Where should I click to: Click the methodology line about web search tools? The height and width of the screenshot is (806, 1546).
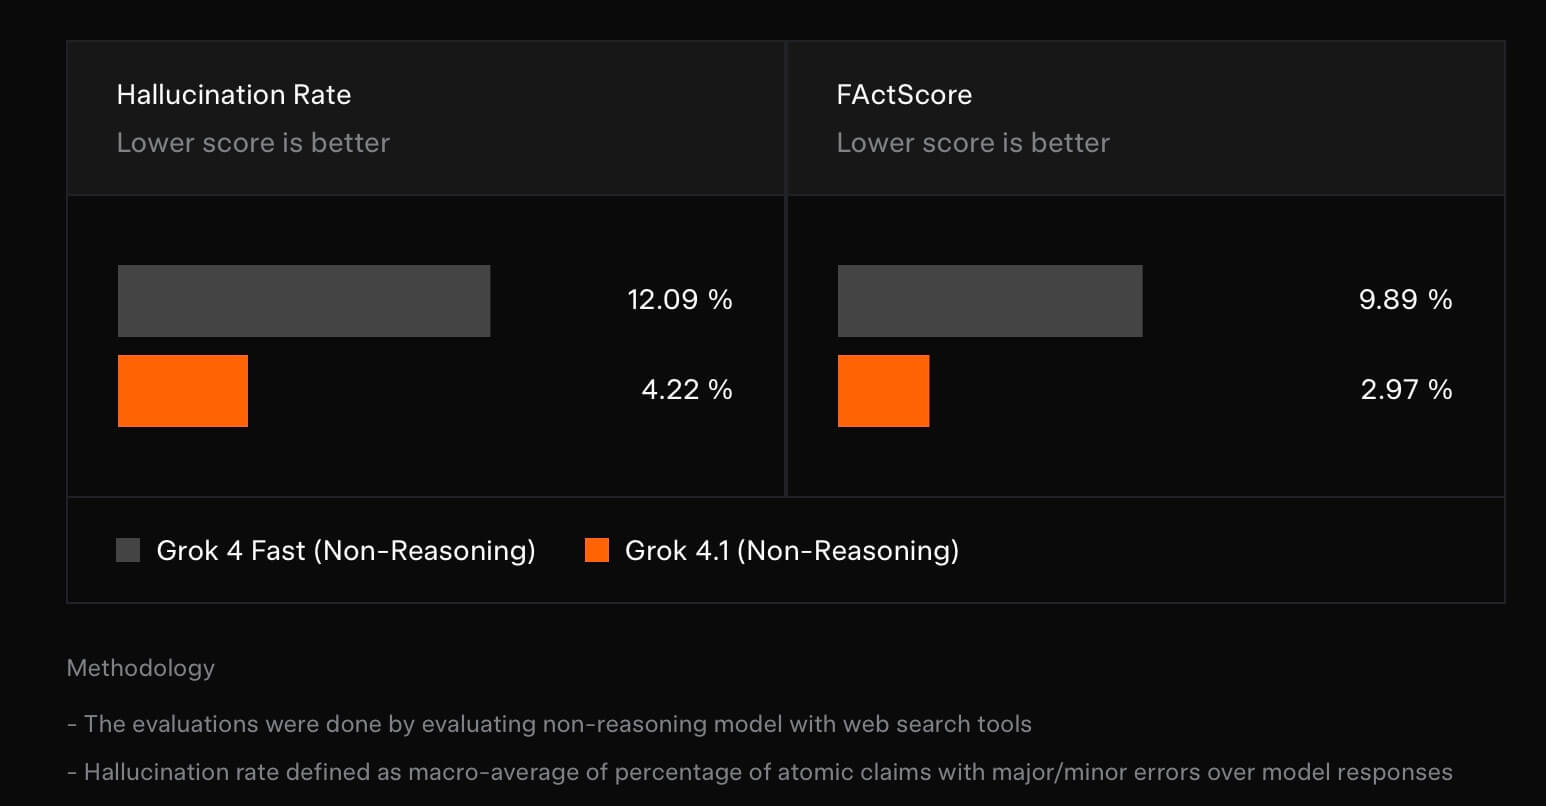coord(549,724)
